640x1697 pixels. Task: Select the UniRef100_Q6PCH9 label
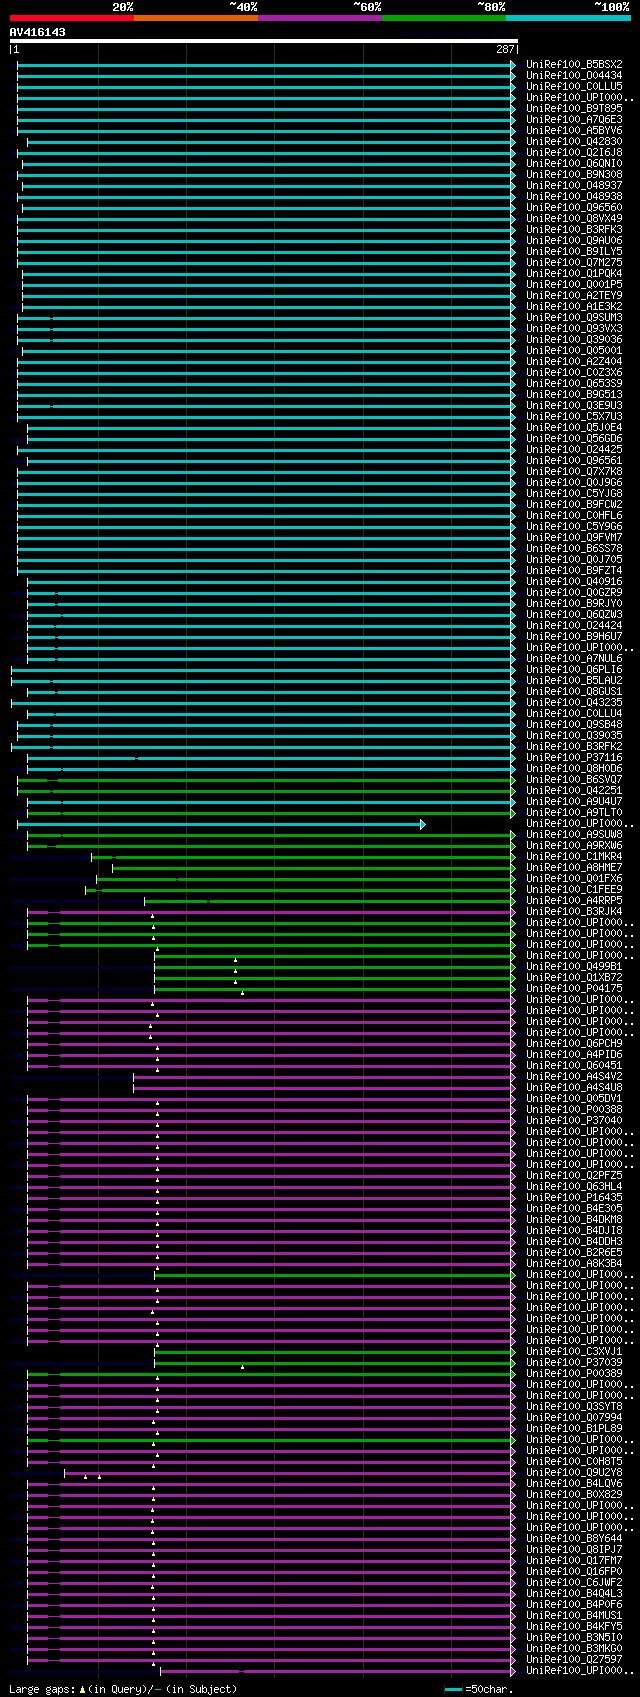click(x=574, y=1043)
